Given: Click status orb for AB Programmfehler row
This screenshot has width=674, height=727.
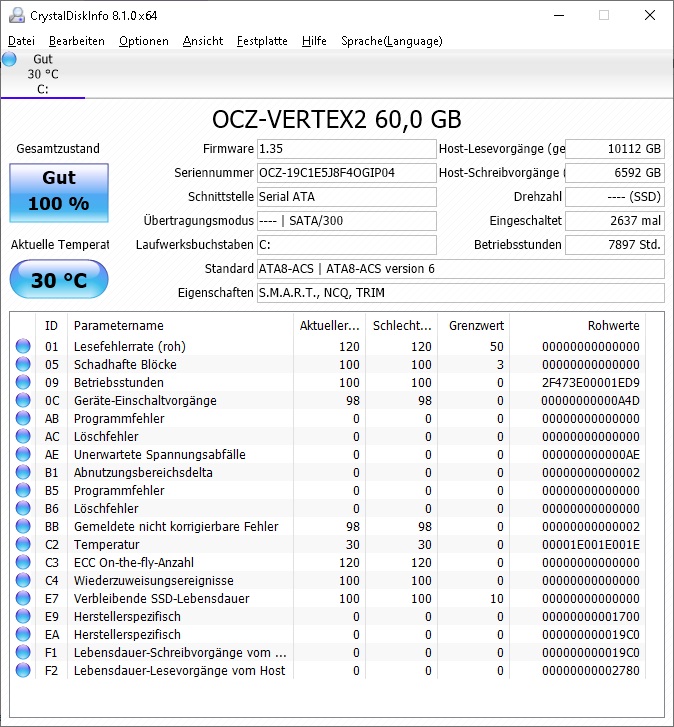Looking at the screenshot, I should [23, 418].
